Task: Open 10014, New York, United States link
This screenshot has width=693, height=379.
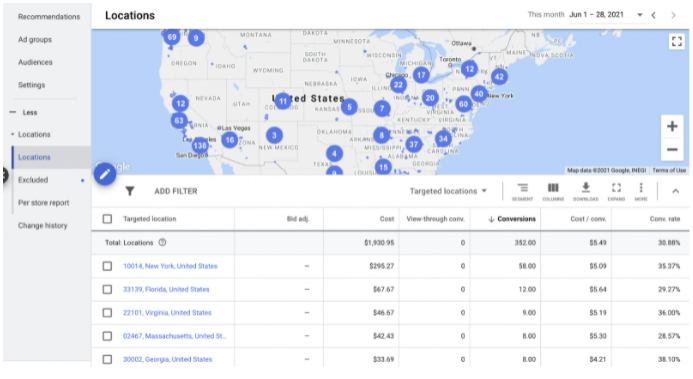Action: (170, 266)
